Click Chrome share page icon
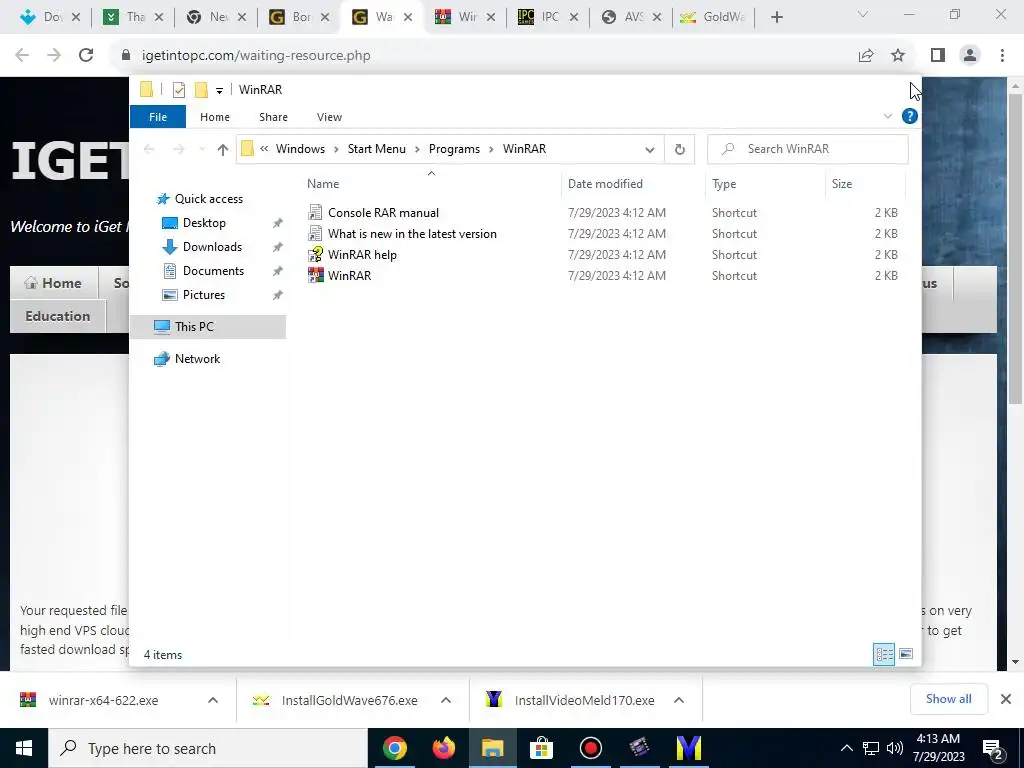1024x768 pixels. 866,56
